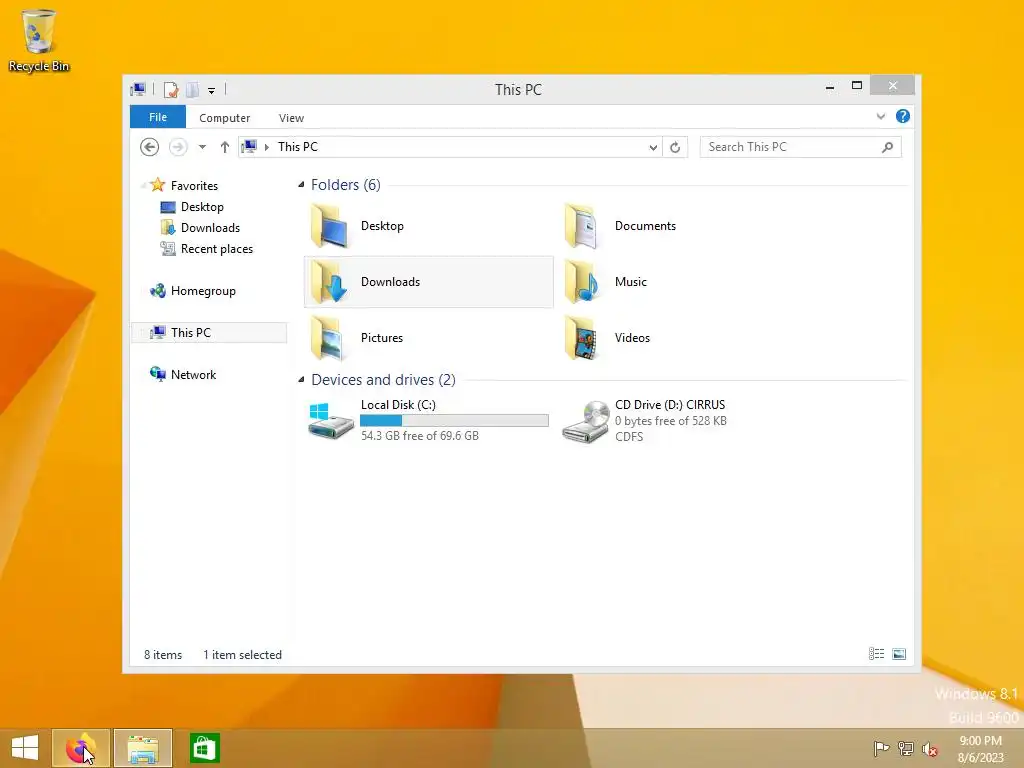Click the 54.3 GB free of 69.6 GB text
This screenshot has width=1024, height=768.
point(419,436)
